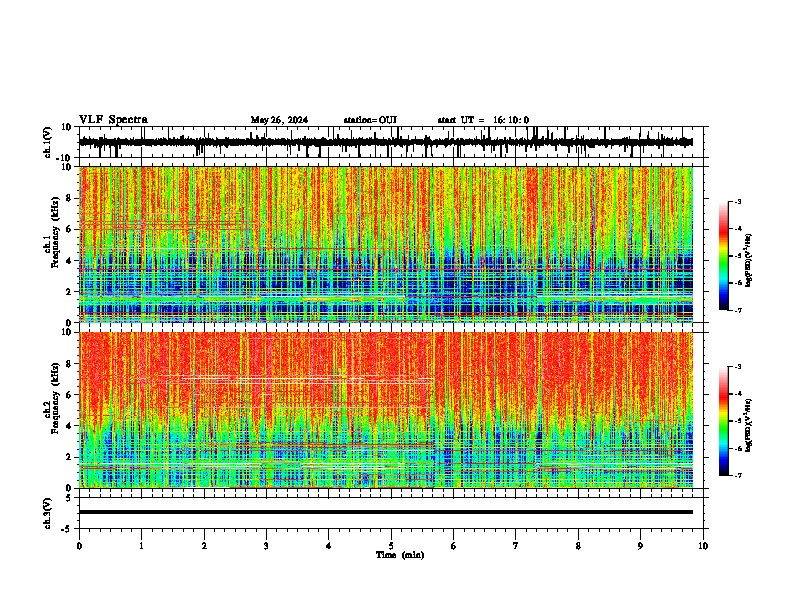Click the ch.2 spectrogram color scale bar
792x612 pixels.
pos(723,421)
